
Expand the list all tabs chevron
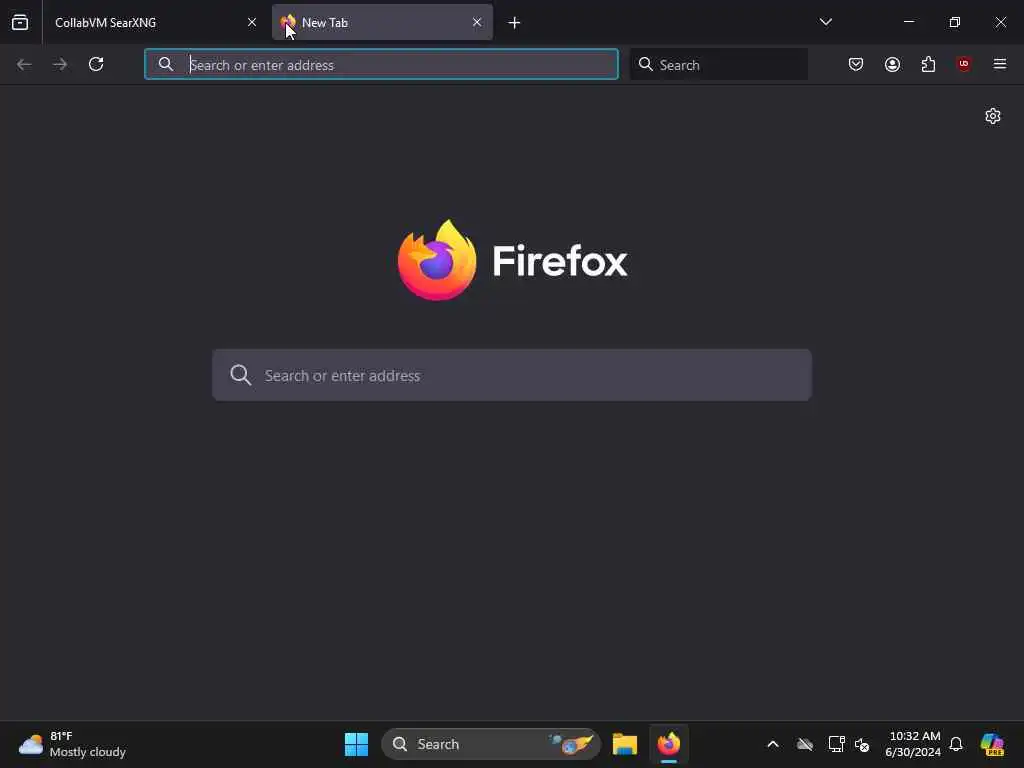pos(825,22)
